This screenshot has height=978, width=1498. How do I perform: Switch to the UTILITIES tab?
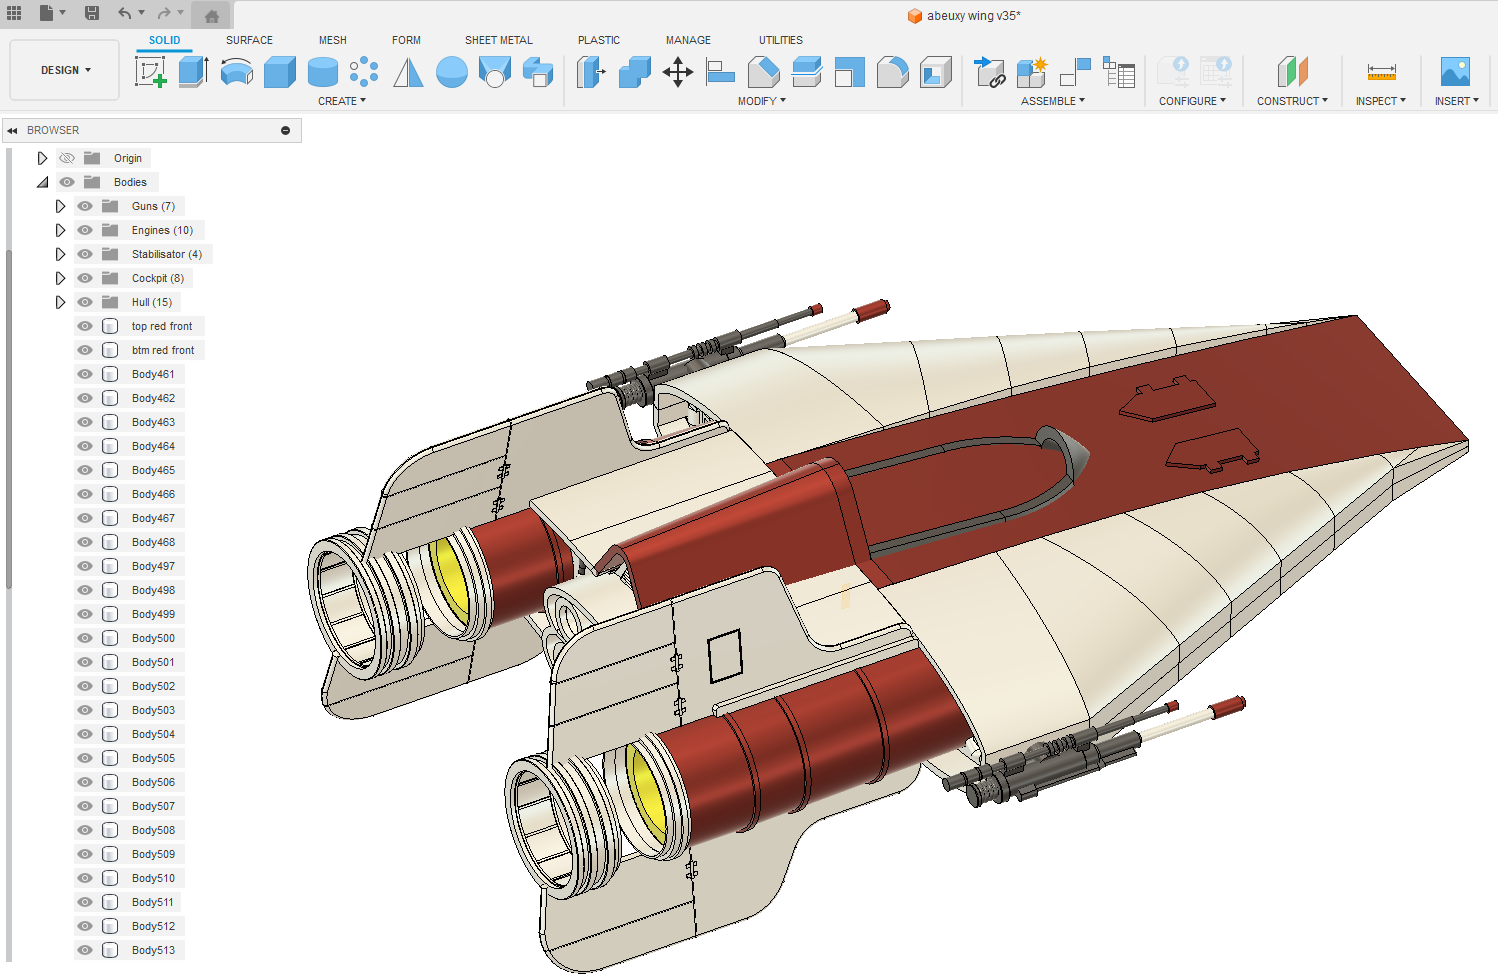(x=781, y=40)
